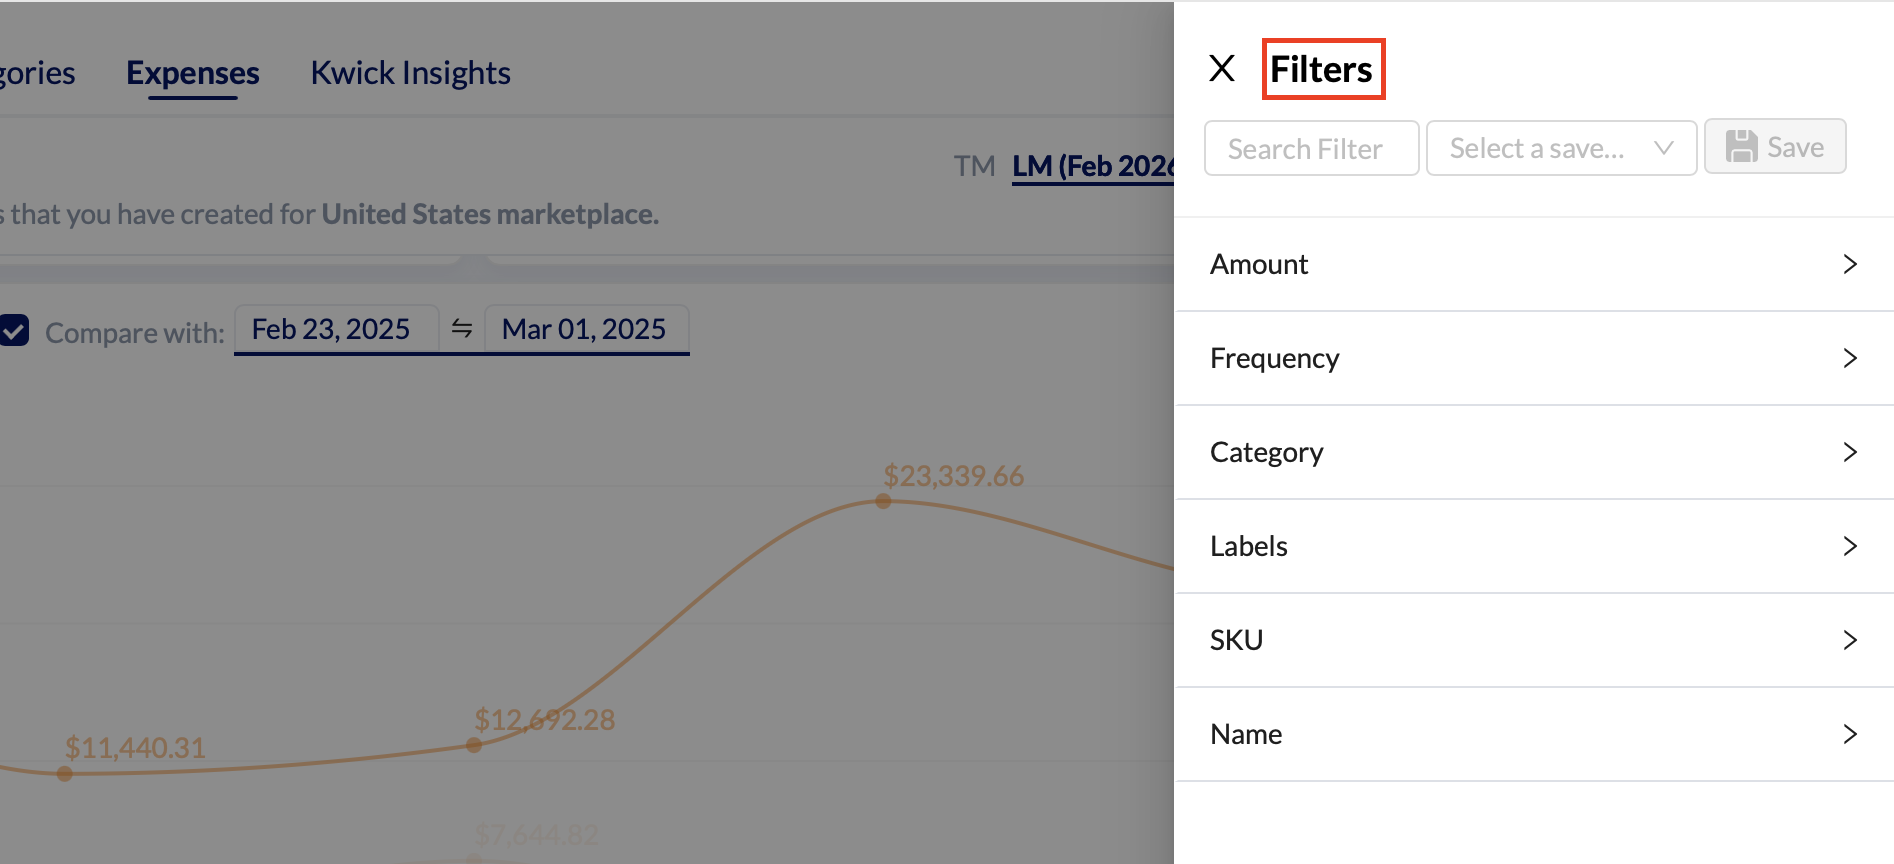
Task: Click the $23,339.66 chart data point
Action: tap(883, 501)
